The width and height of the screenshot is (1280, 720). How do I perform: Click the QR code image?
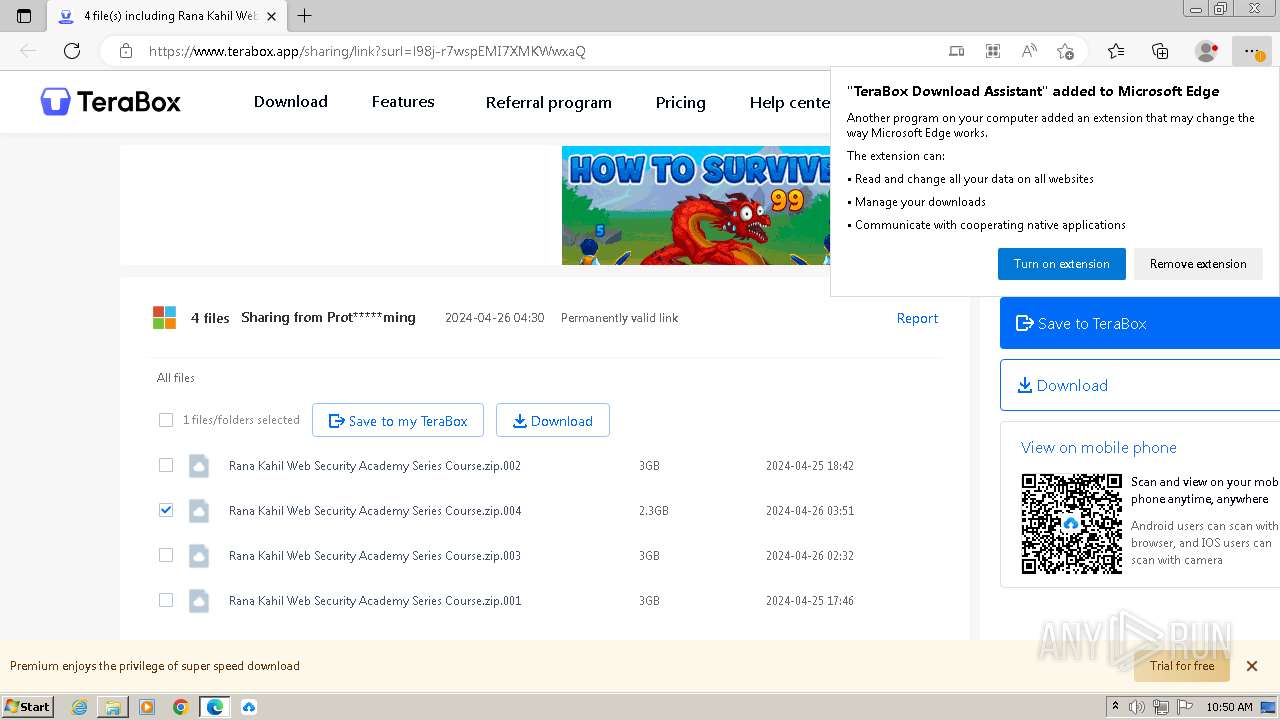pos(1072,524)
